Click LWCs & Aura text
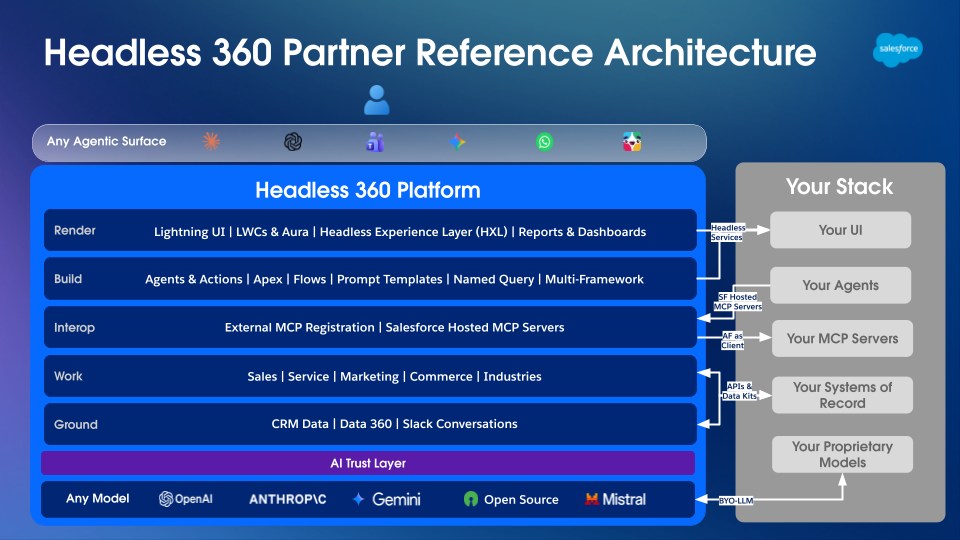The width and height of the screenshot is (960, 540). [272, 232]
